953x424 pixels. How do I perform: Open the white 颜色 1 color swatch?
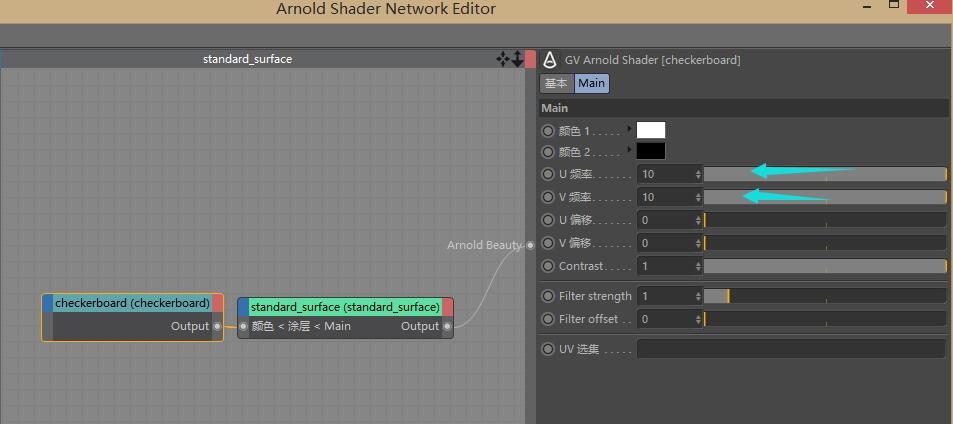click(651, 130)
